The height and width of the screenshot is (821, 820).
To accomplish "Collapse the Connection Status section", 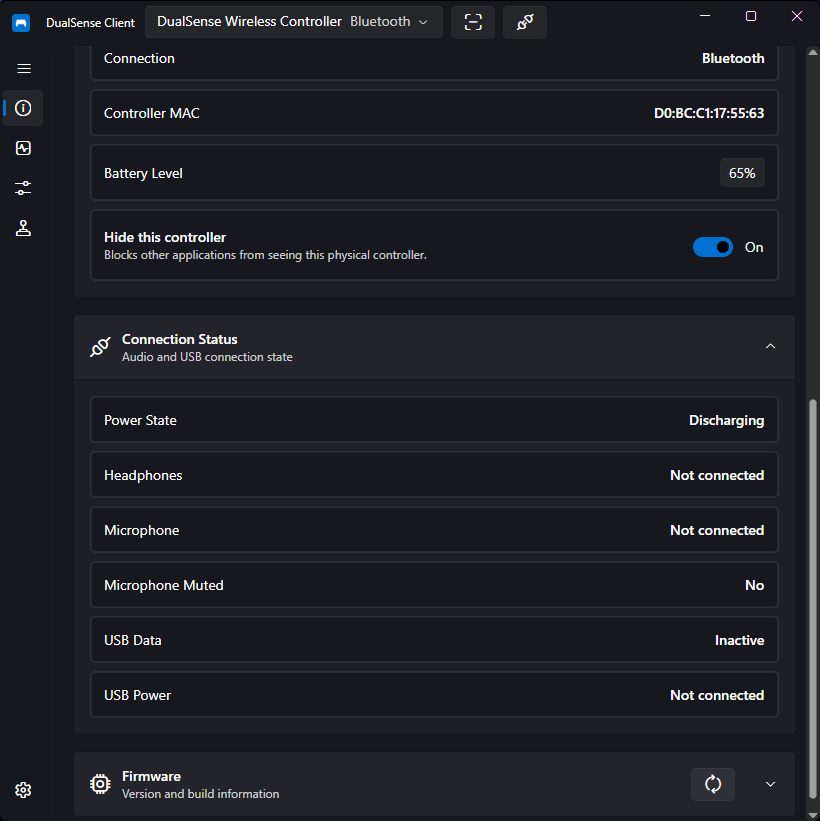I will pyautogui.click(x=770, y=346).
